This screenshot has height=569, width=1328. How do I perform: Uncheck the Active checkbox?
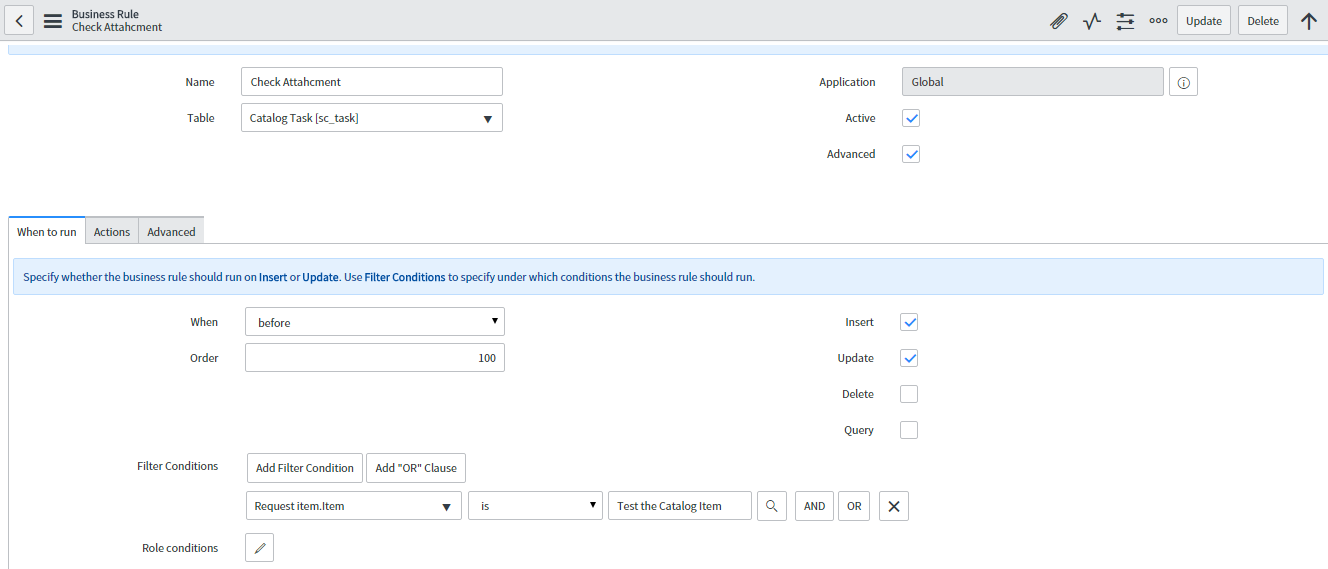[911, 118]
